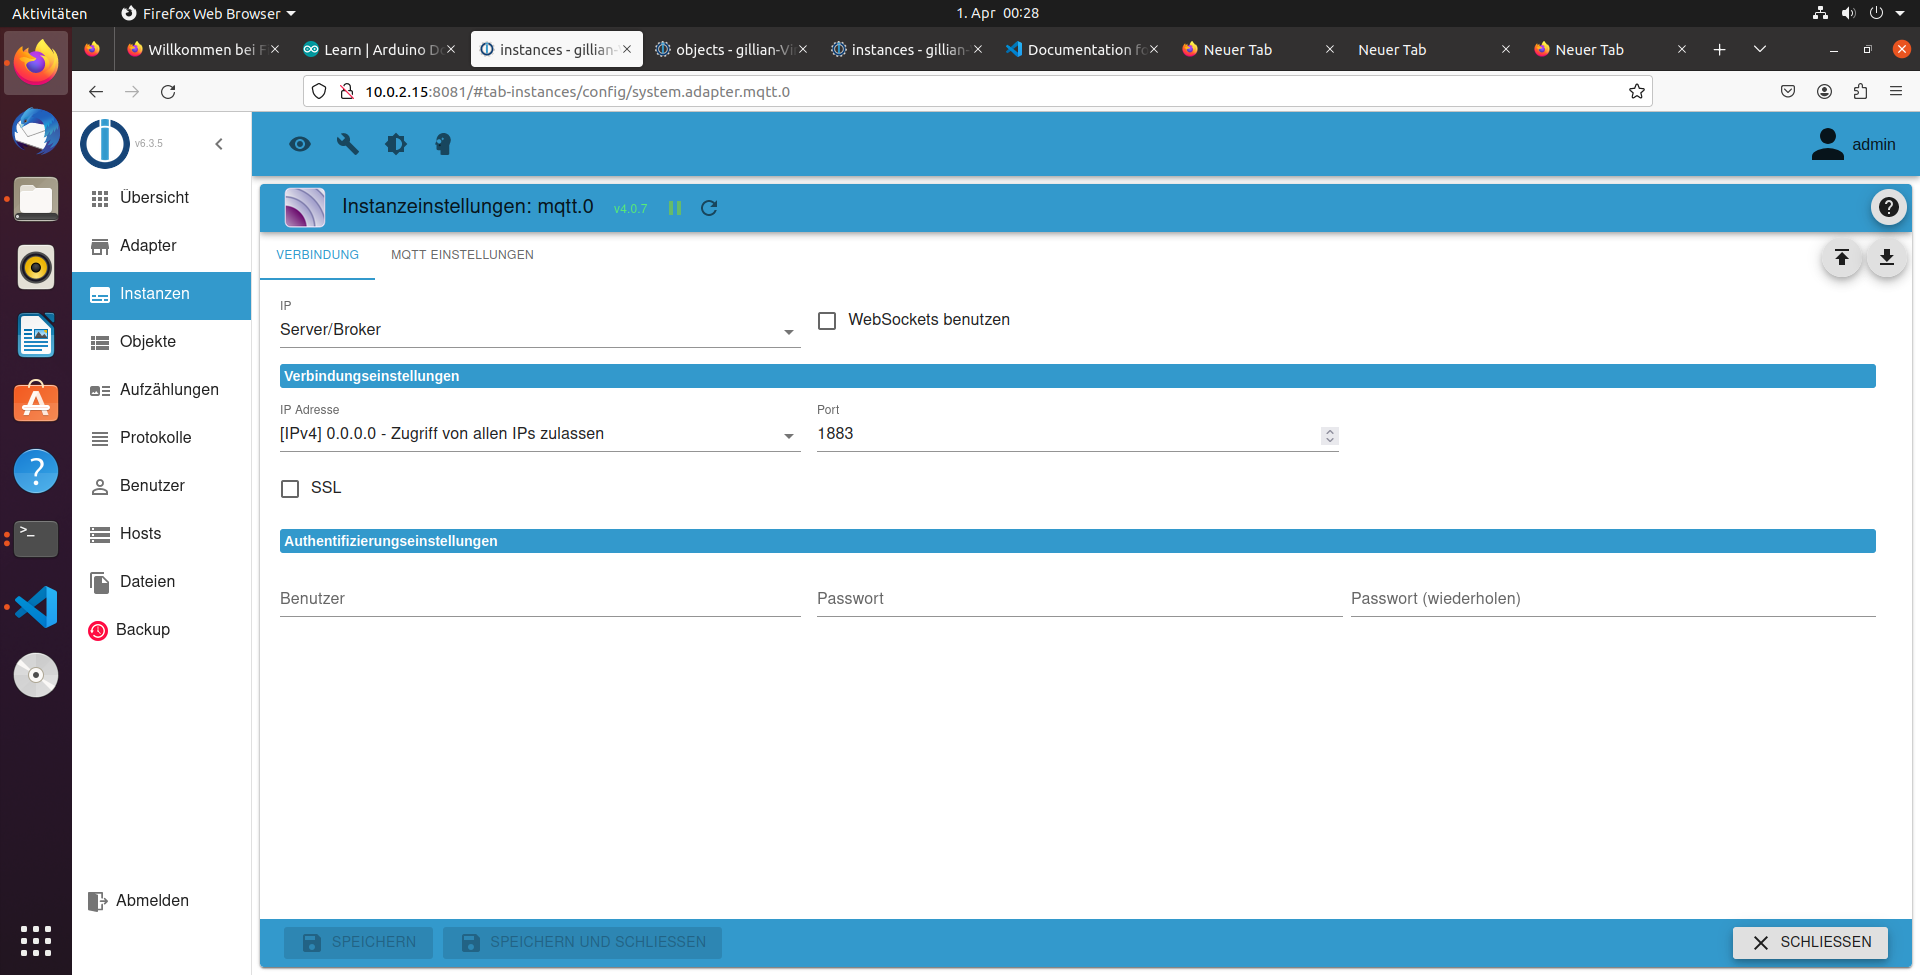Open Visual Studio Code from dock
Image resolution: width=1920 pixels, height=975 pixels.
click(x=36, y=607)
